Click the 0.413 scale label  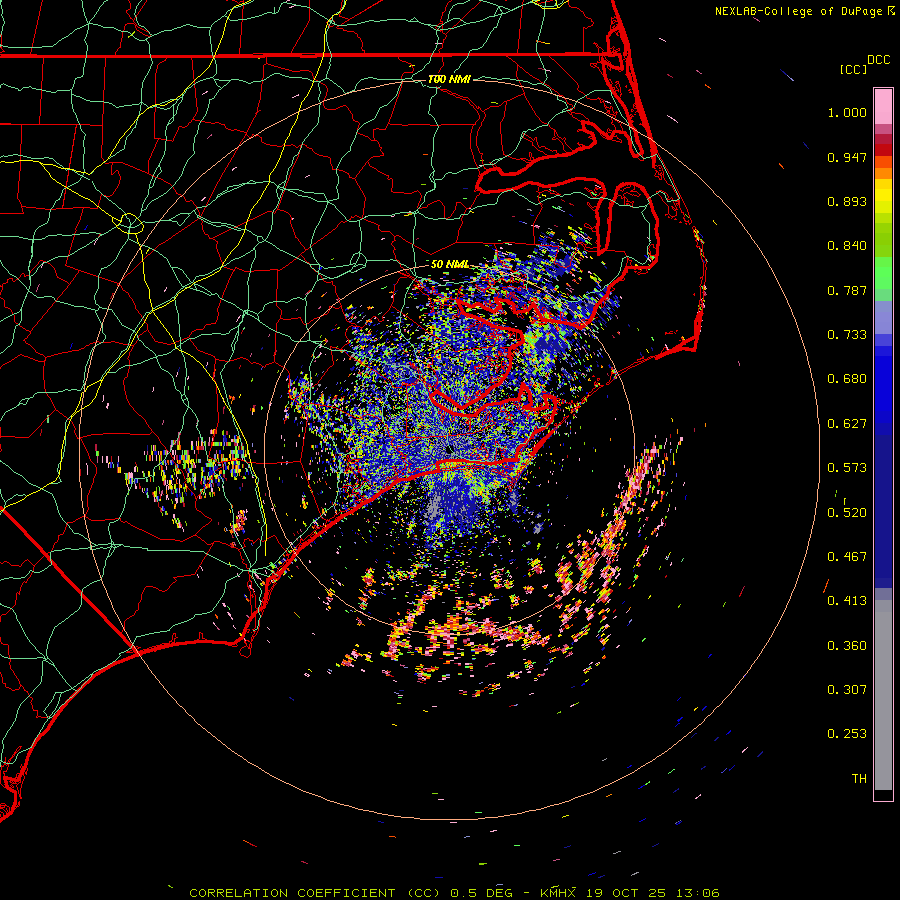(847, 601)
